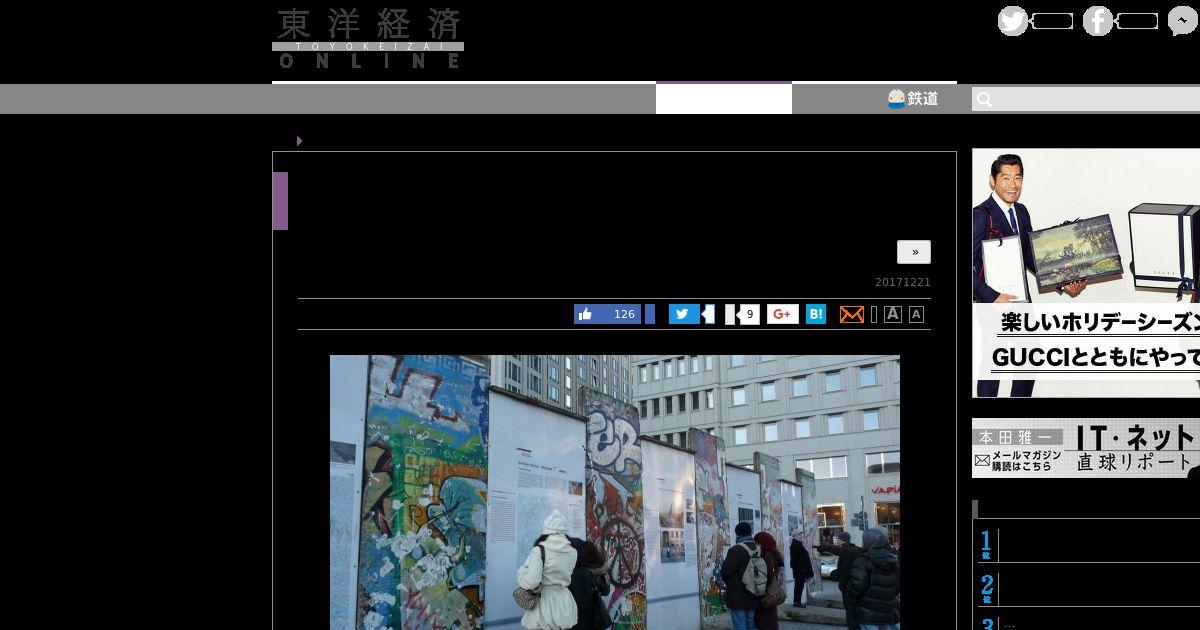Open the Toyo Keizai Online logo

coord(368,39)
